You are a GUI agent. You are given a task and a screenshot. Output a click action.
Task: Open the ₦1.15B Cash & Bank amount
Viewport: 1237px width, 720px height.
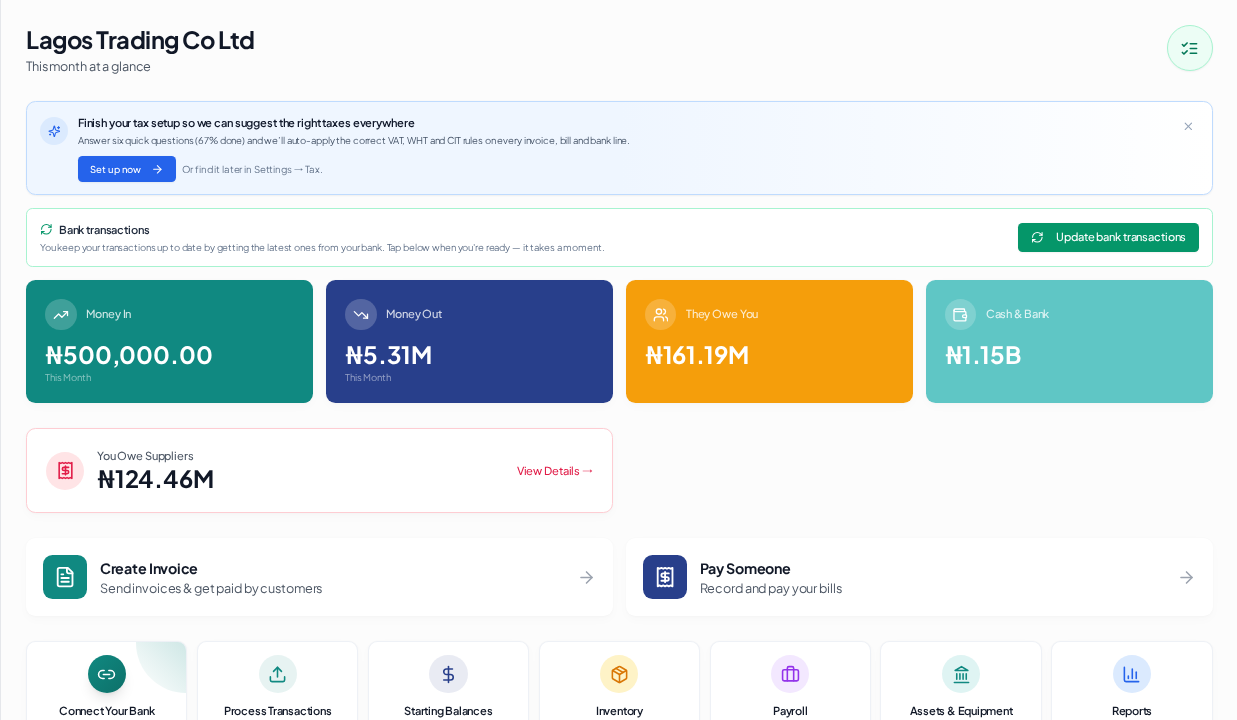[983, 355]
